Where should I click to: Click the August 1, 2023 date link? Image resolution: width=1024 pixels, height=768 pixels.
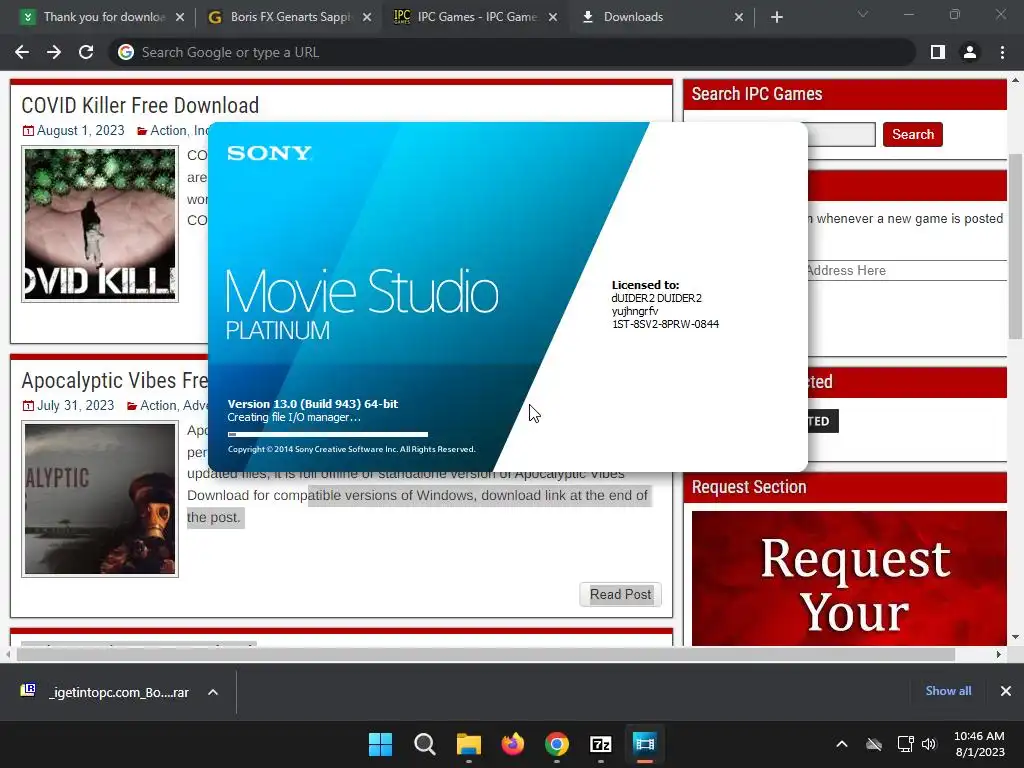click(x=80, y=131)
